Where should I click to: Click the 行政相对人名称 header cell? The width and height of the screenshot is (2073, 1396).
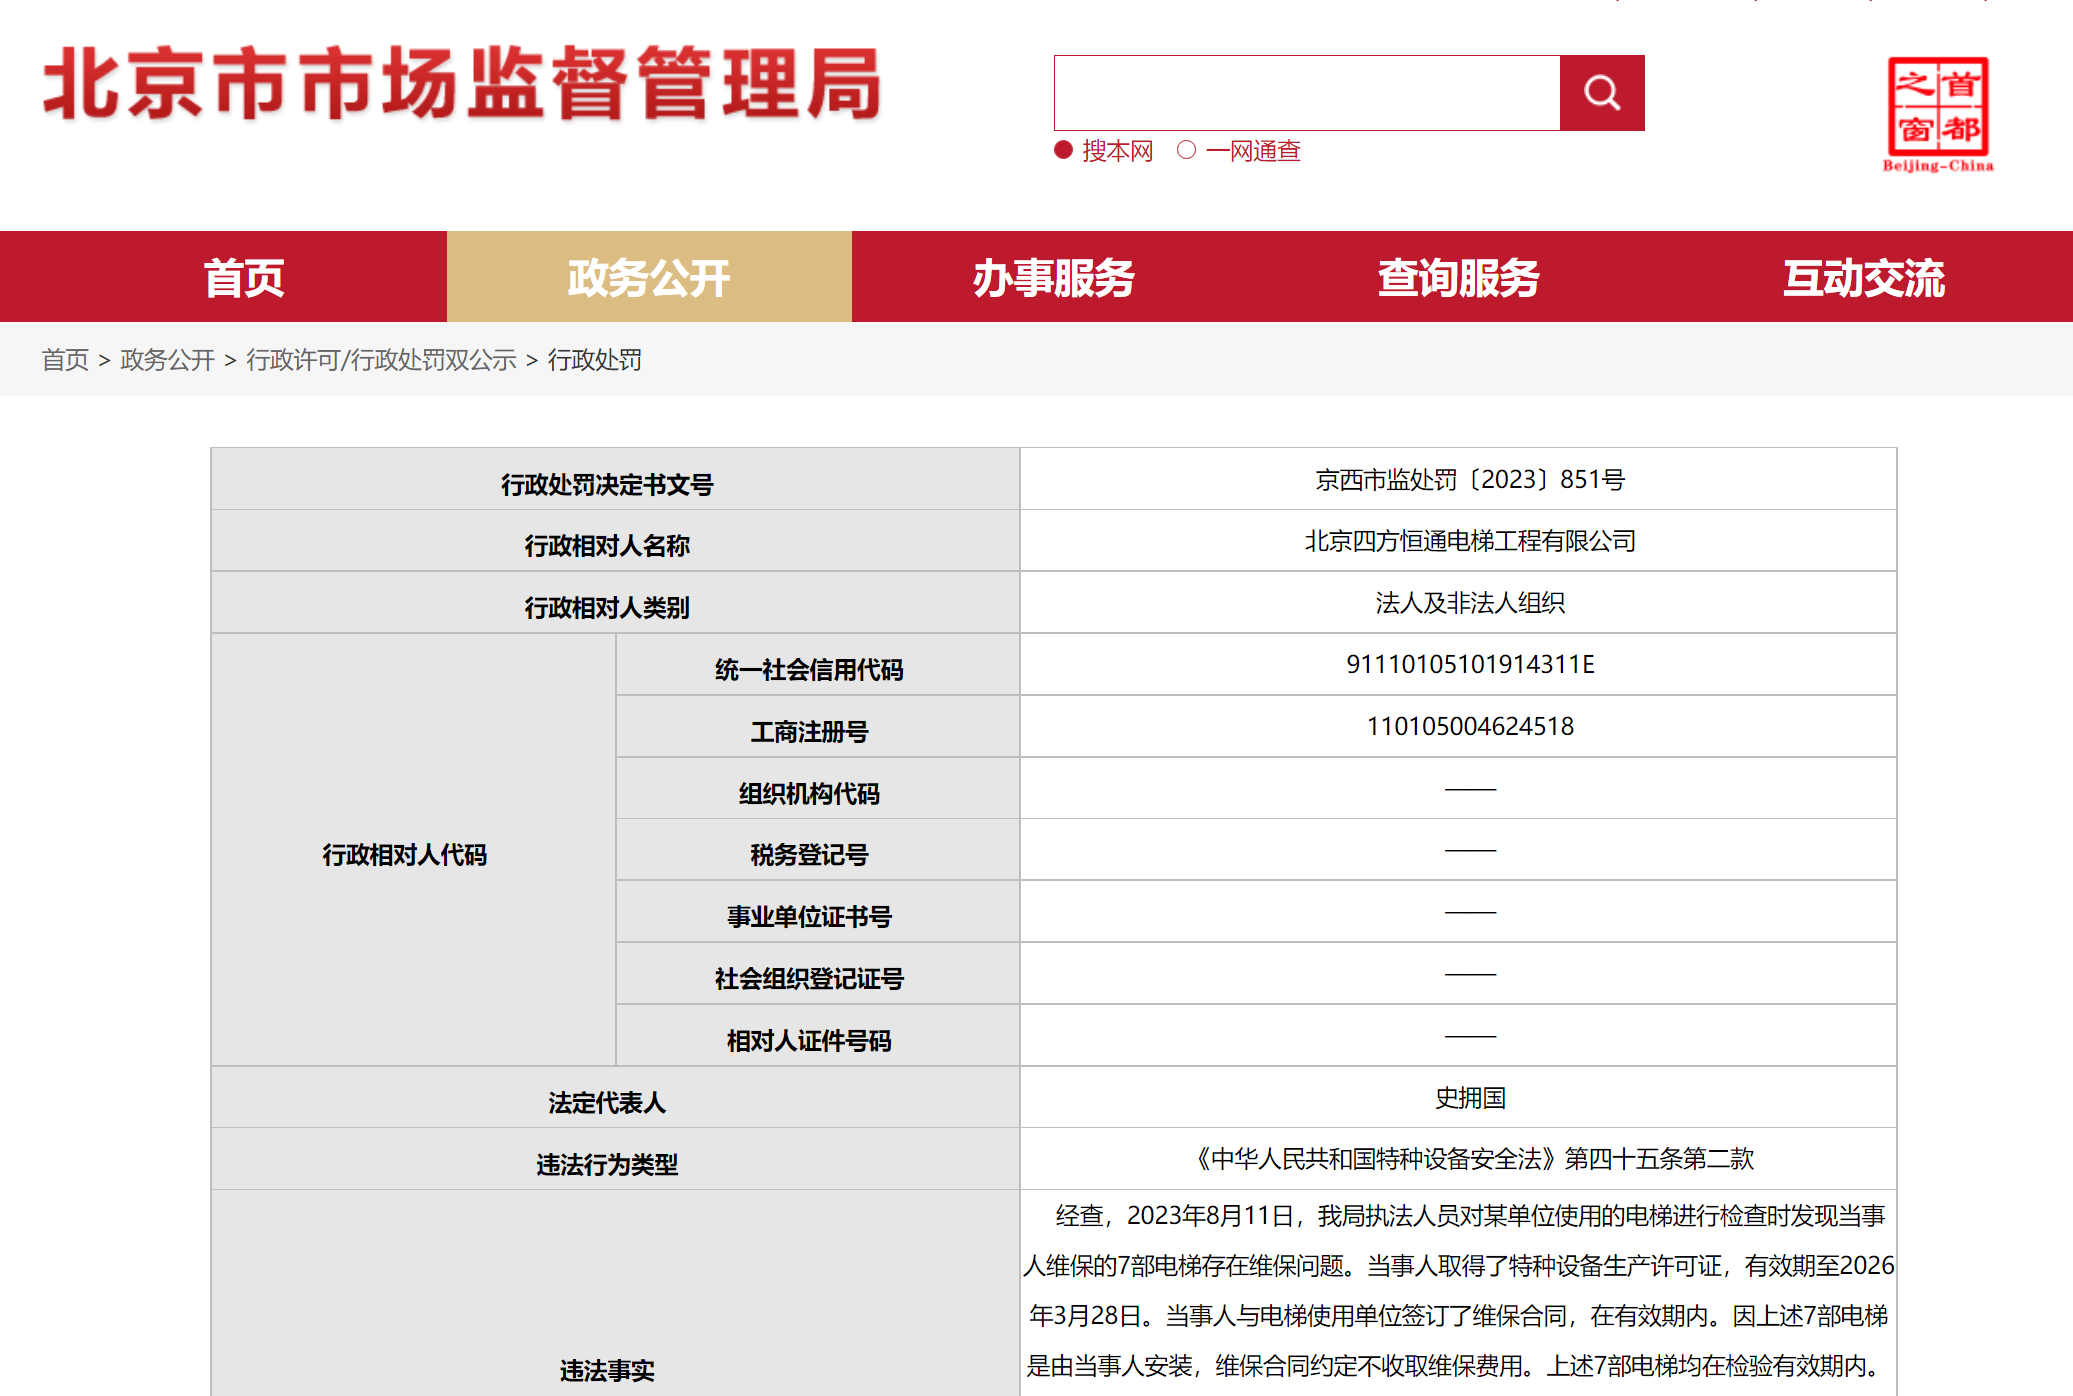[x=615, y=541]
